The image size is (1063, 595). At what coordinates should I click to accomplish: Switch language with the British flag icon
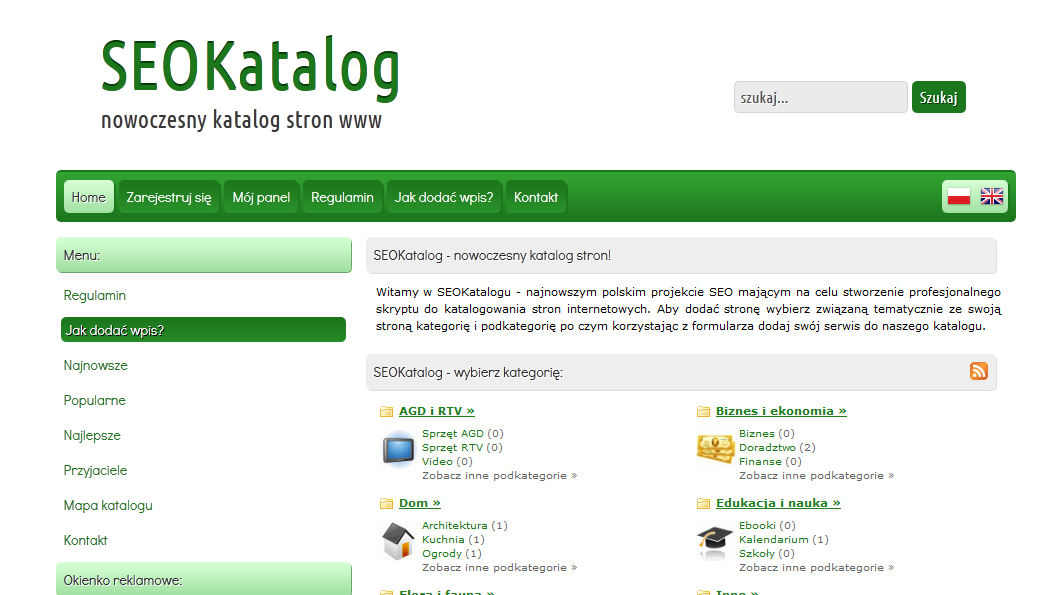coord(991,196)
